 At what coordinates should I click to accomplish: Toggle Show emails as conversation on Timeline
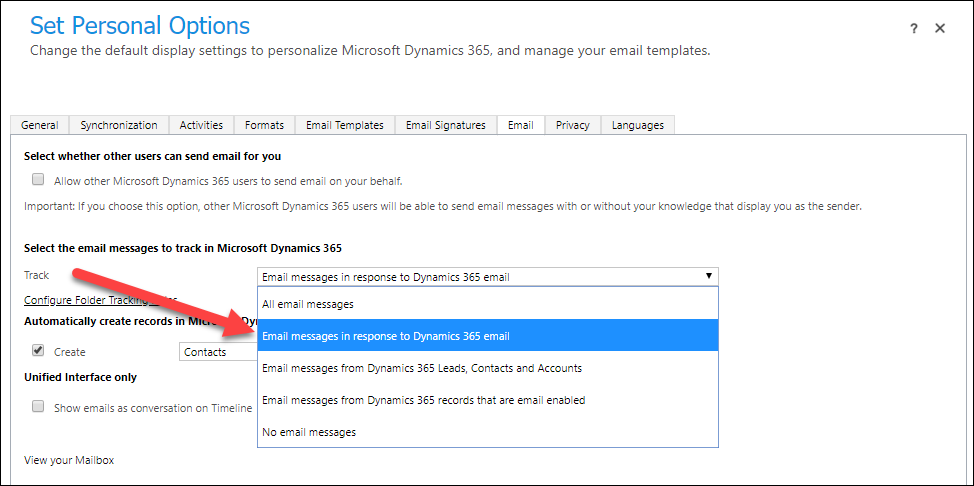[x=38, y=407]
